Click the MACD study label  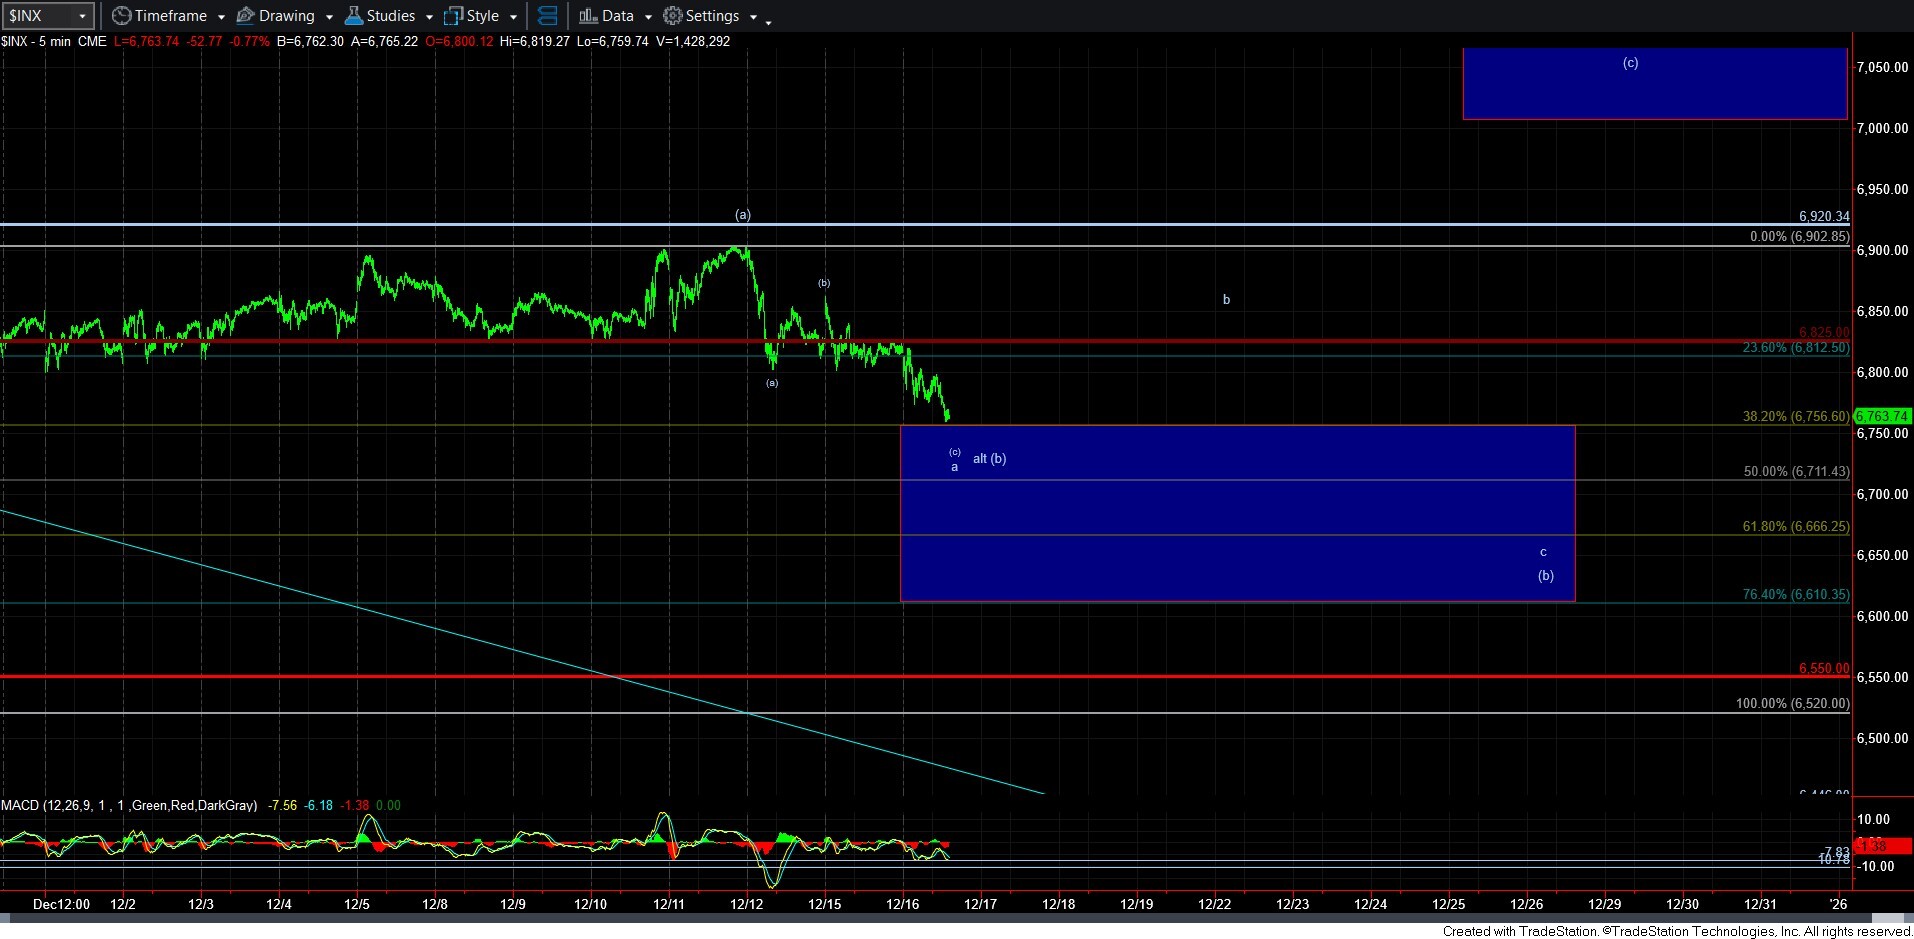[x=128, y=805]
